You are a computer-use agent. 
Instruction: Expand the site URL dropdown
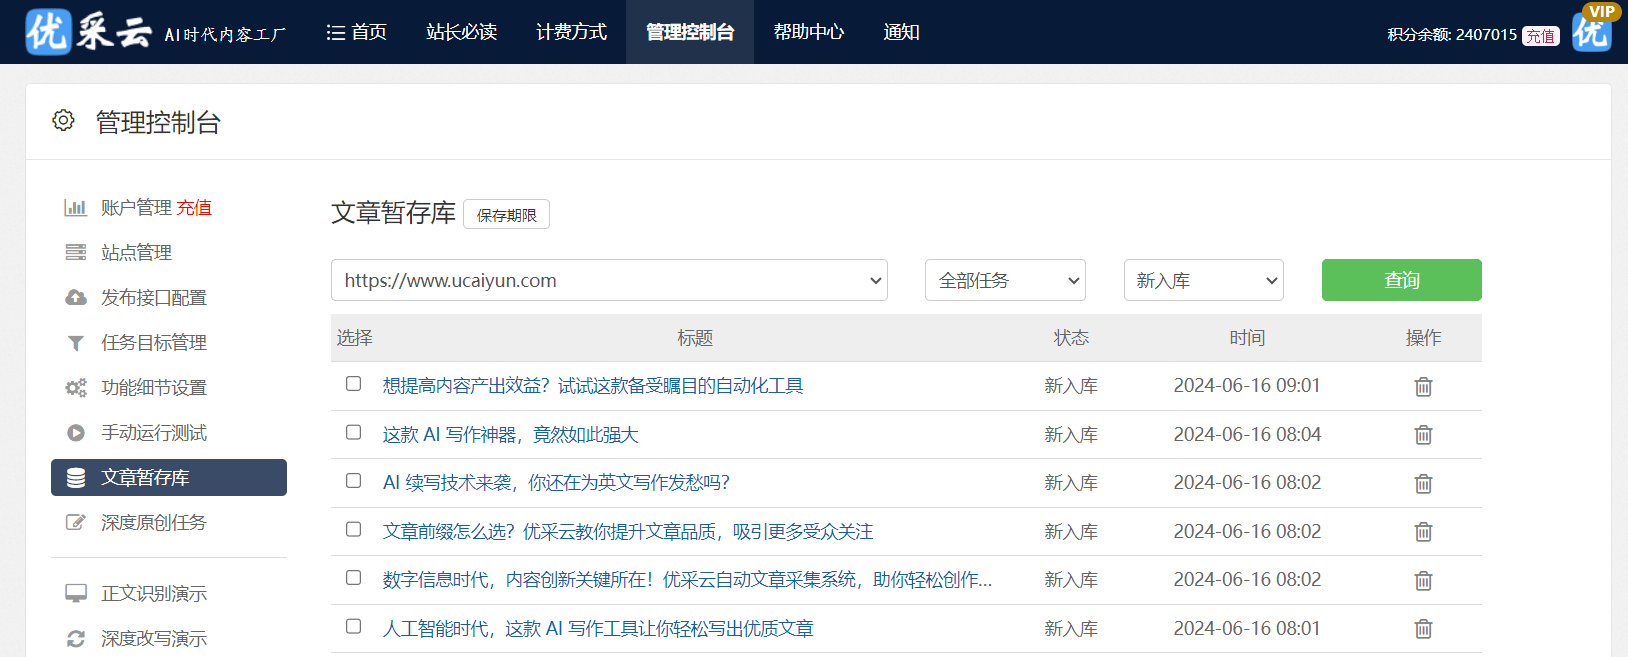609,281
